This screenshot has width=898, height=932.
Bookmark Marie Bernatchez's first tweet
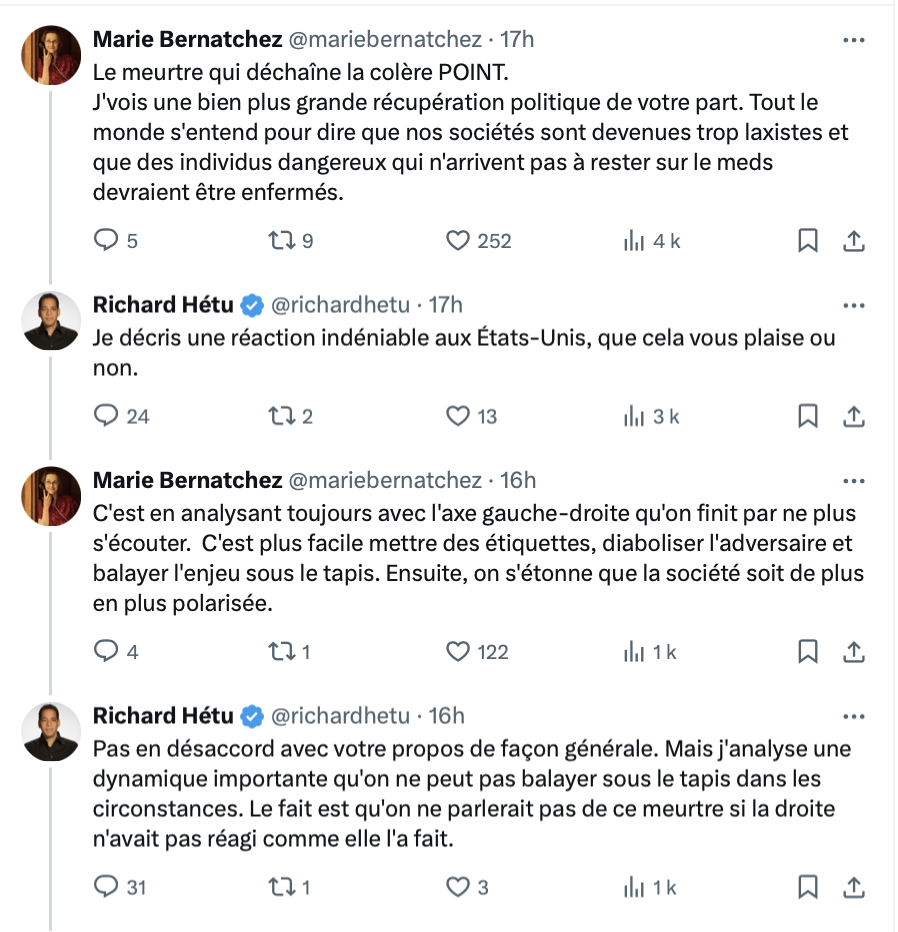(x=808, y=241)
